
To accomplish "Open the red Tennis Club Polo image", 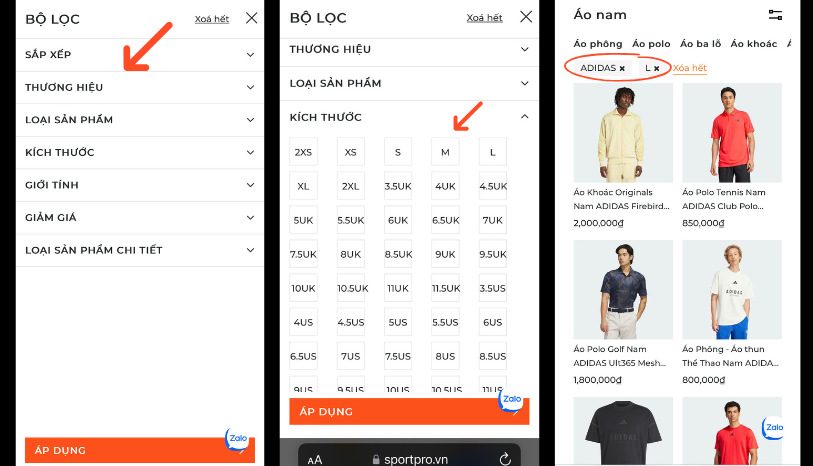I will 732,133.
